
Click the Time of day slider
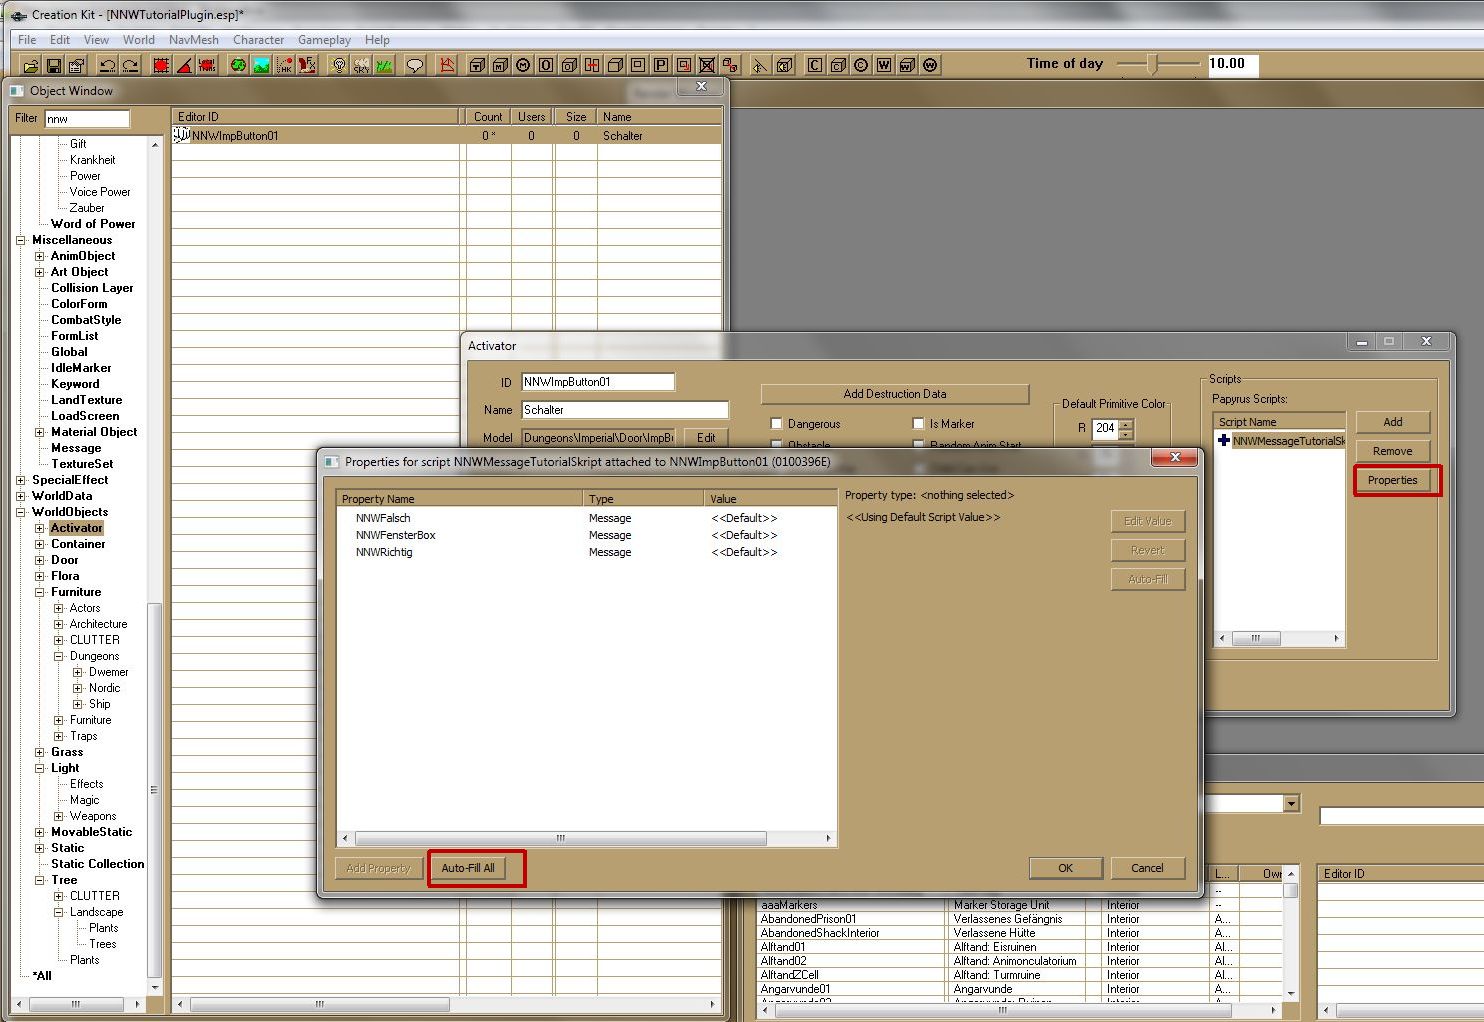click(1157, 64)
